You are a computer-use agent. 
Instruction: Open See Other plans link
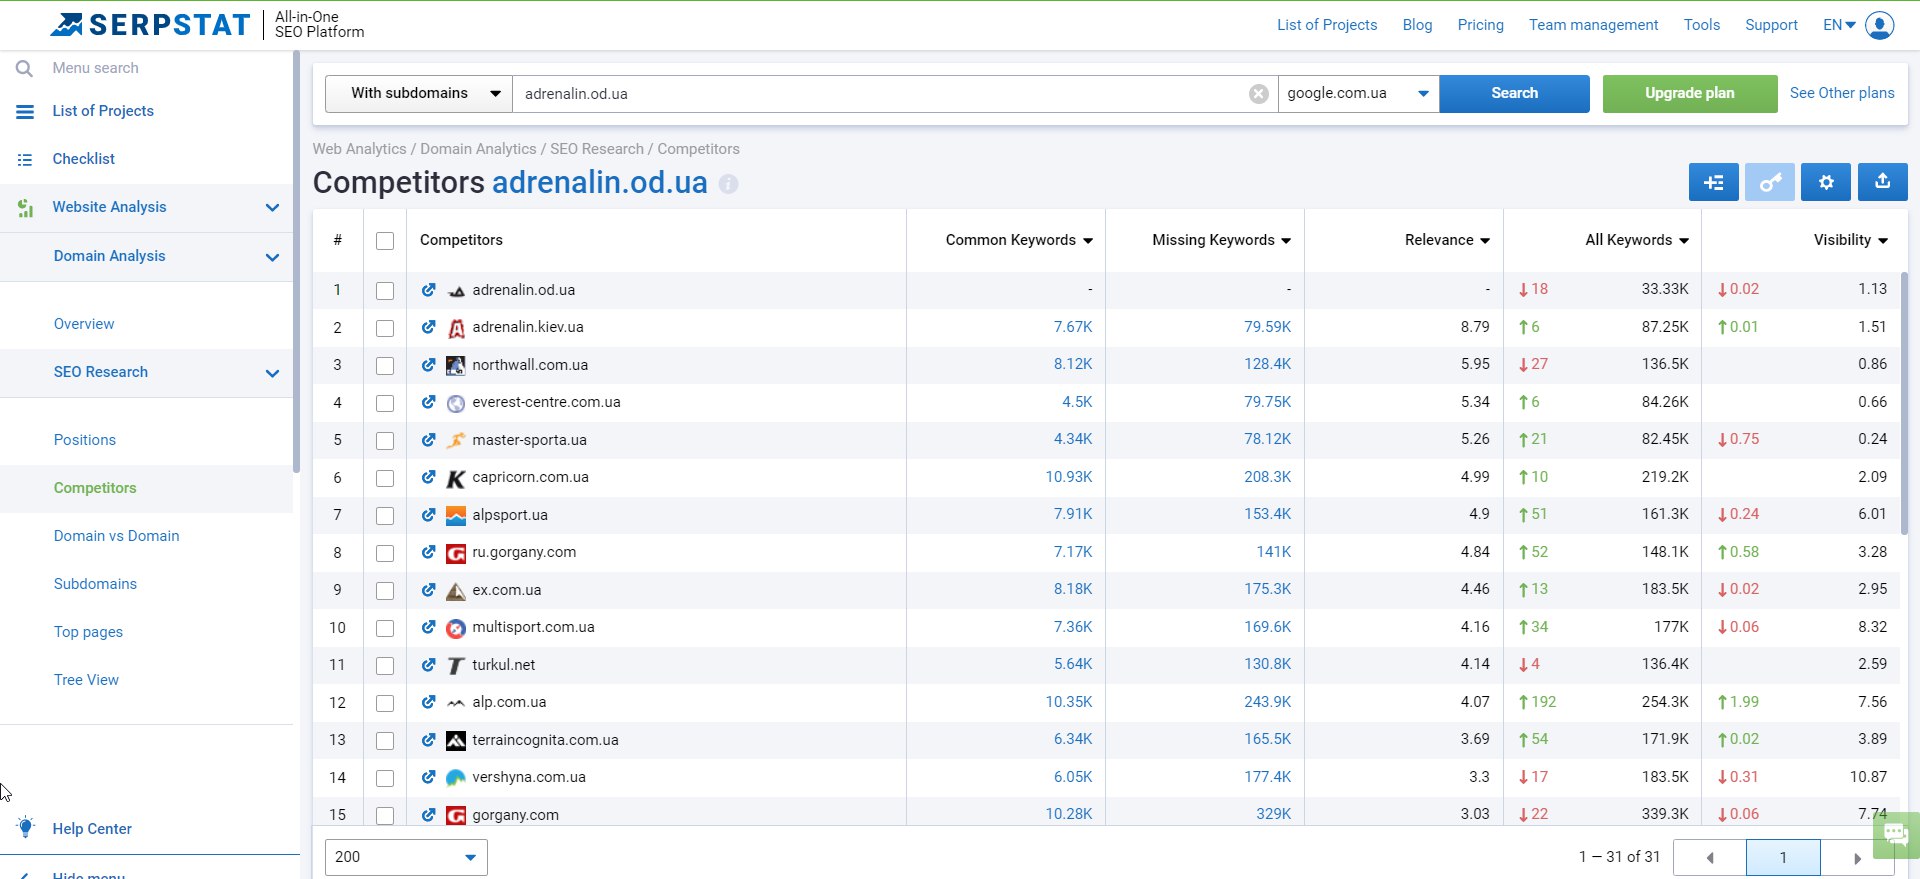click(1842, 93)
